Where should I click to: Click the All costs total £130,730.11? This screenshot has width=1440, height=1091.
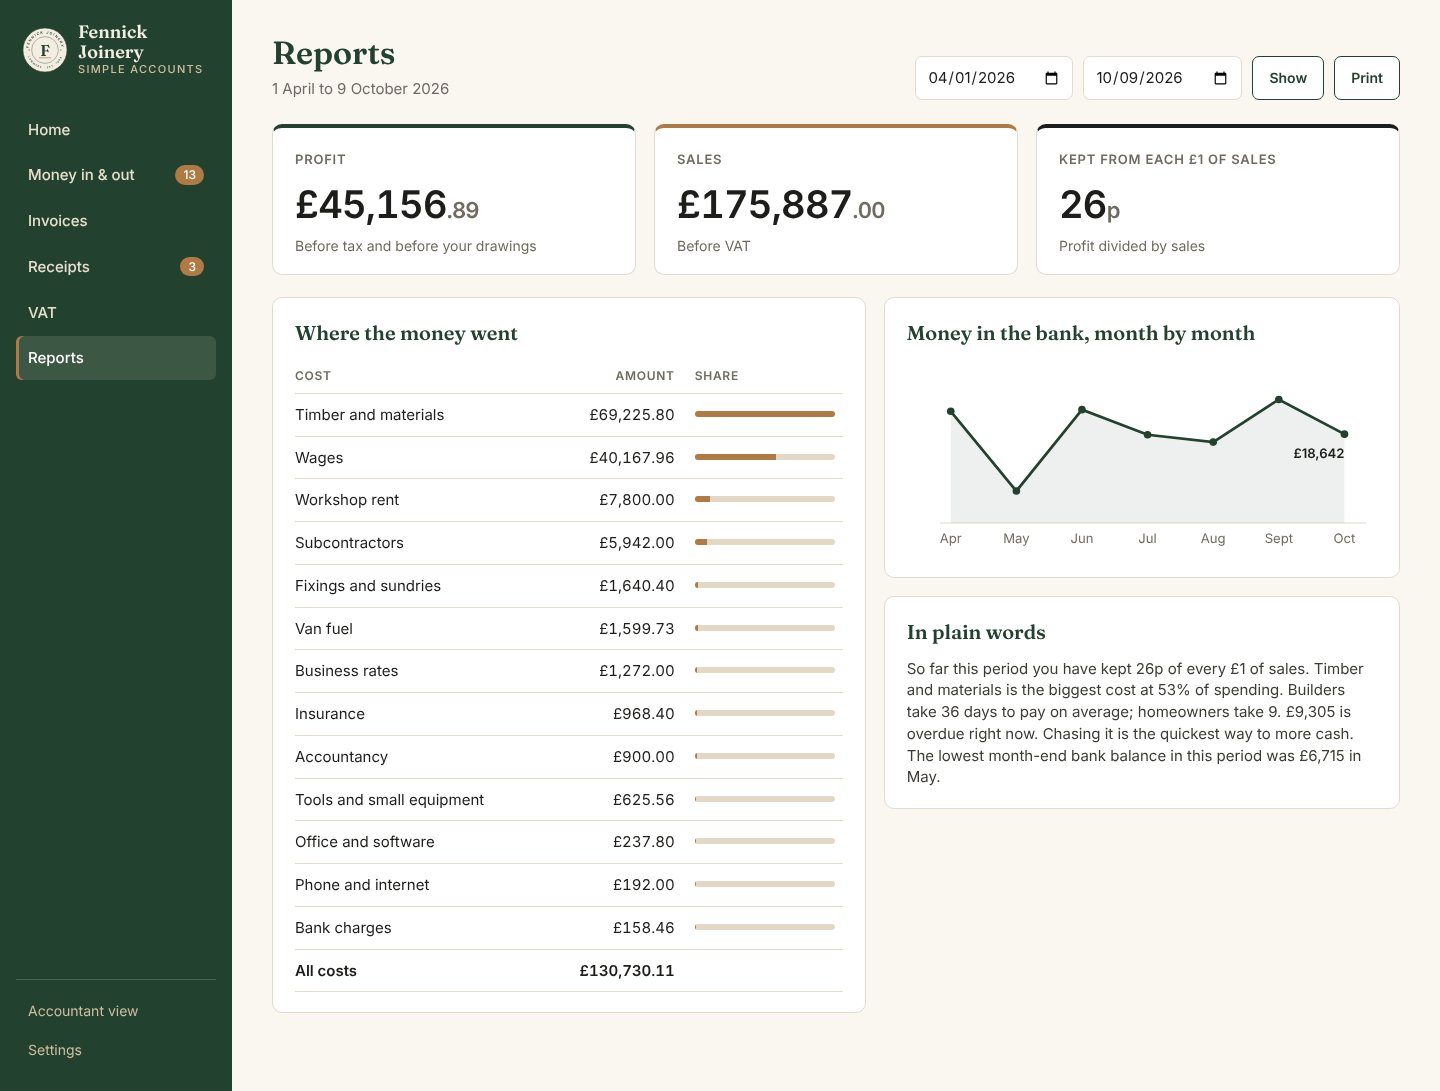tap(627, 971)
